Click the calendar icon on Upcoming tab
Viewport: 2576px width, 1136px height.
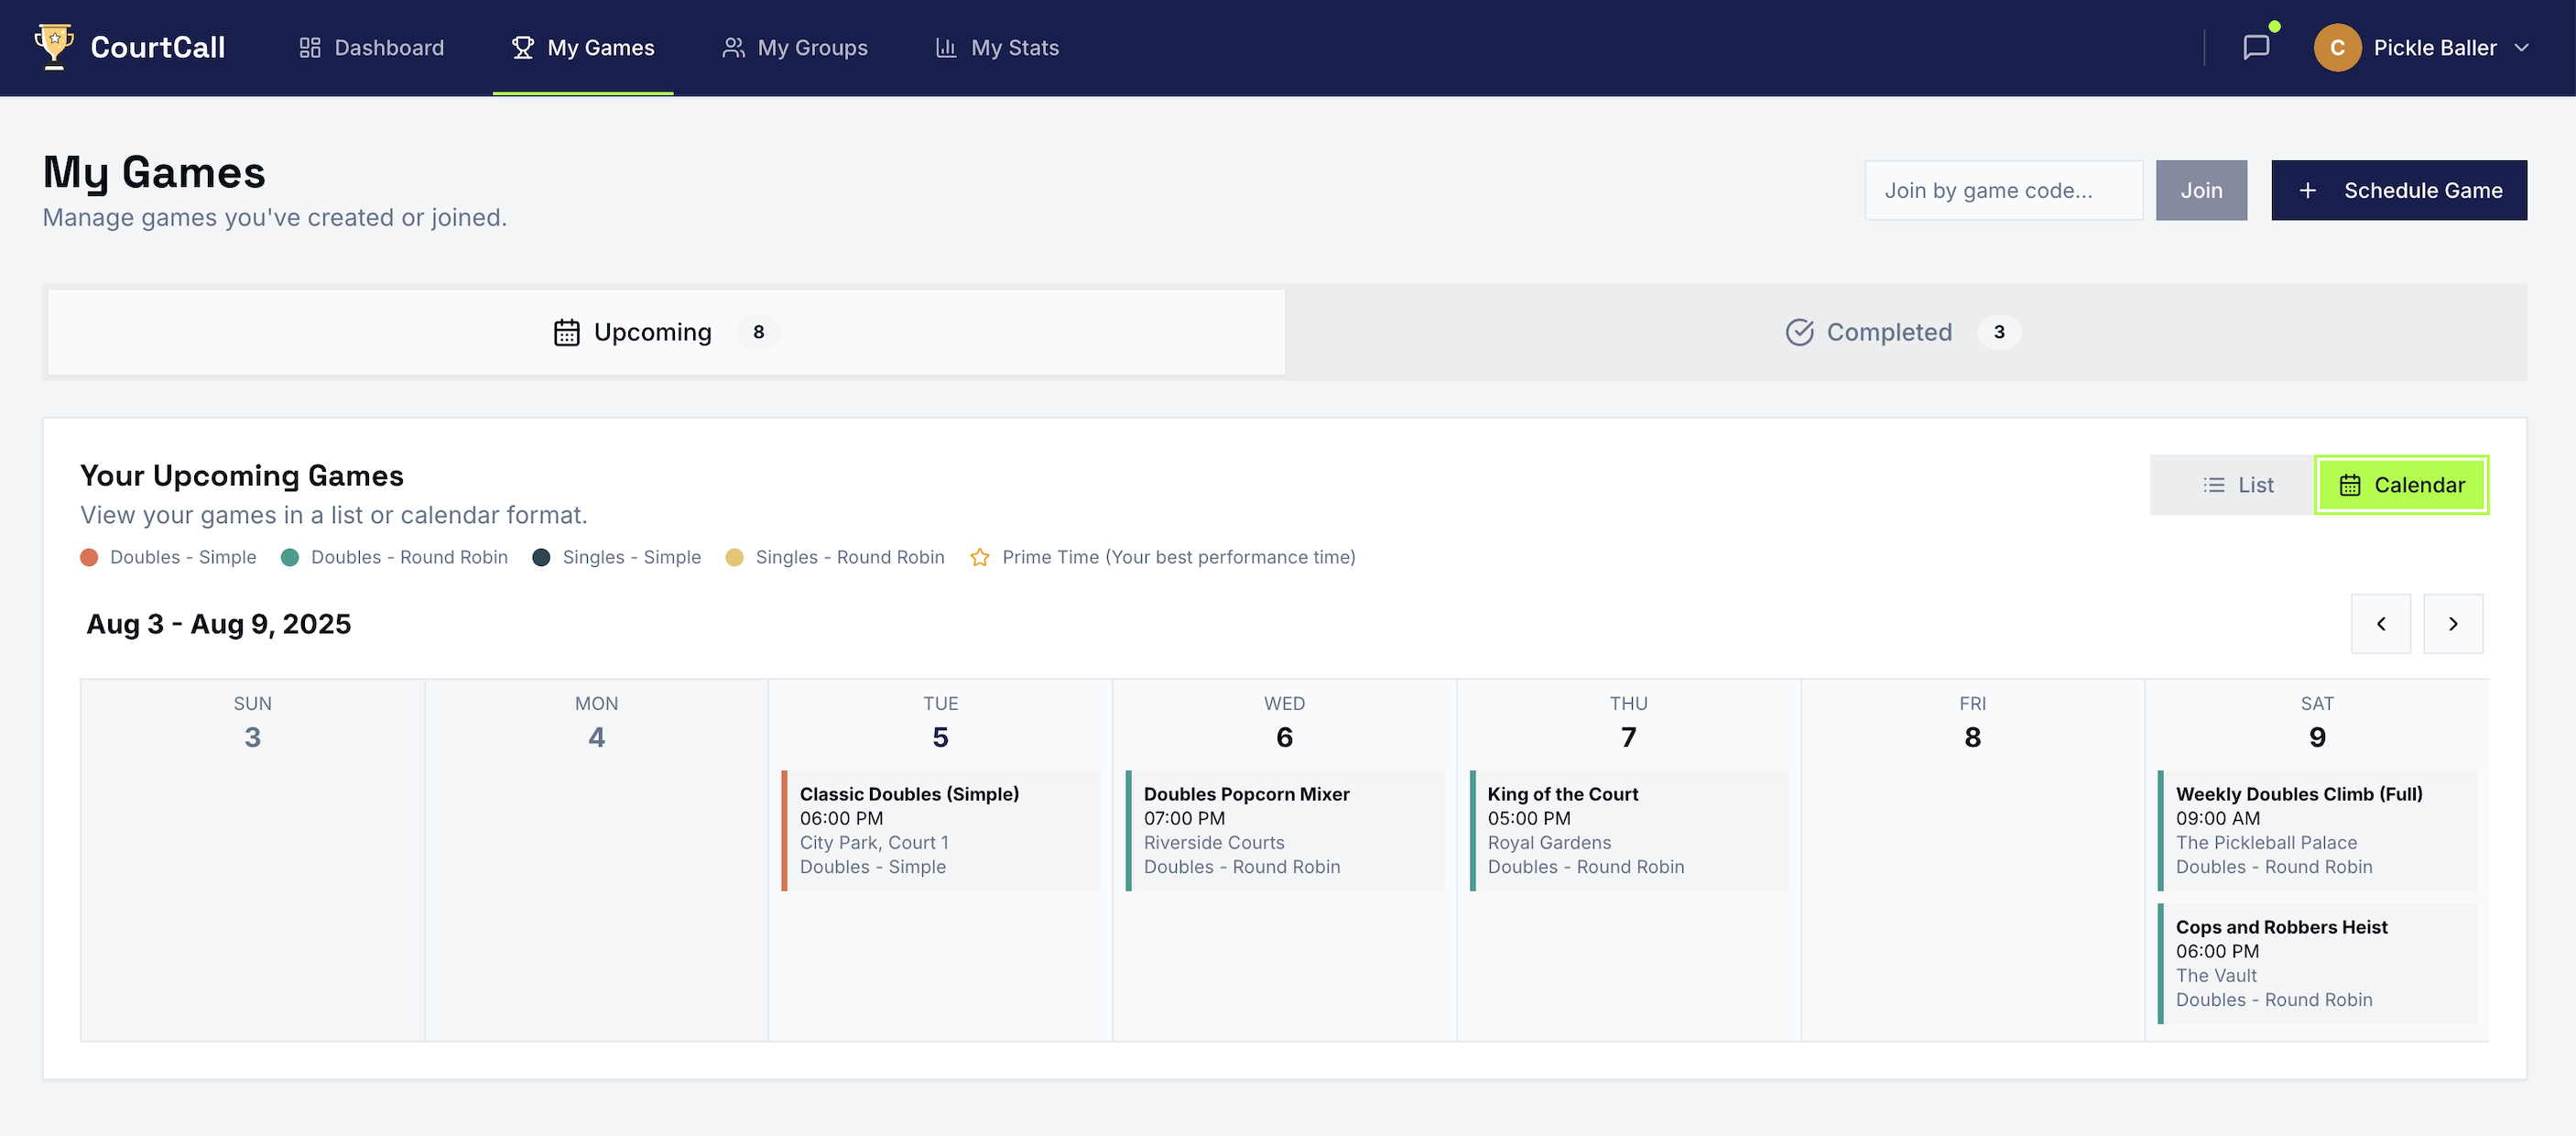point(566,332)
